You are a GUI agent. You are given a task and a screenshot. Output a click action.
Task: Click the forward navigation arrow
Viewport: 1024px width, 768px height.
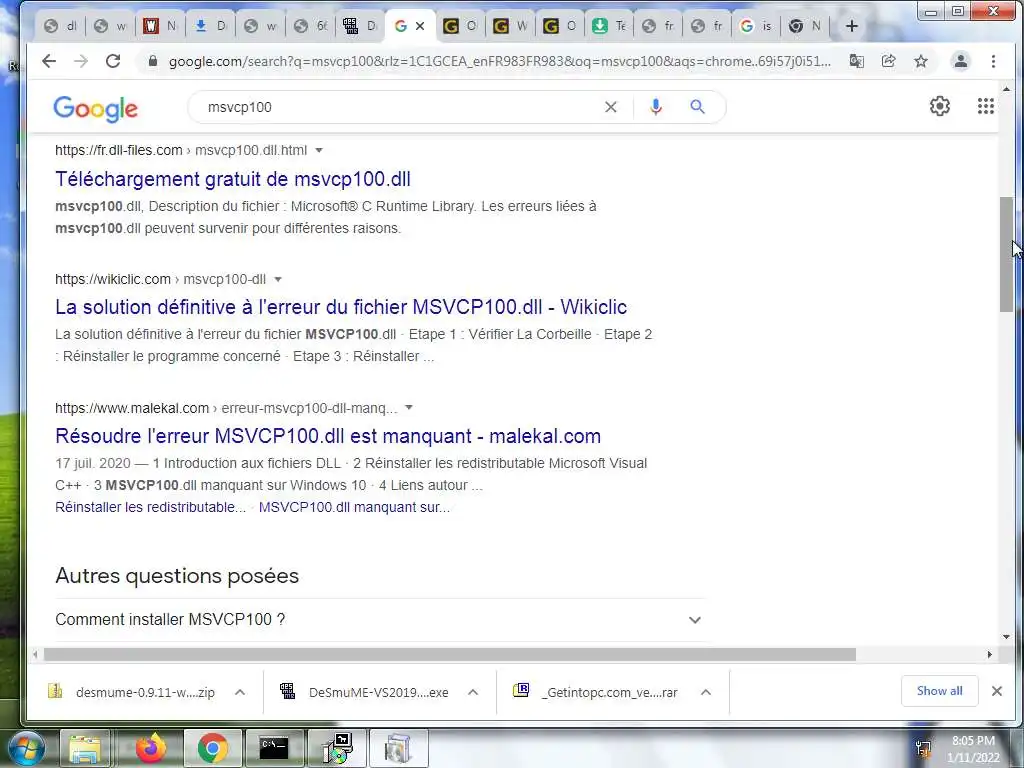pyautogui.click(x=81, y=61)
